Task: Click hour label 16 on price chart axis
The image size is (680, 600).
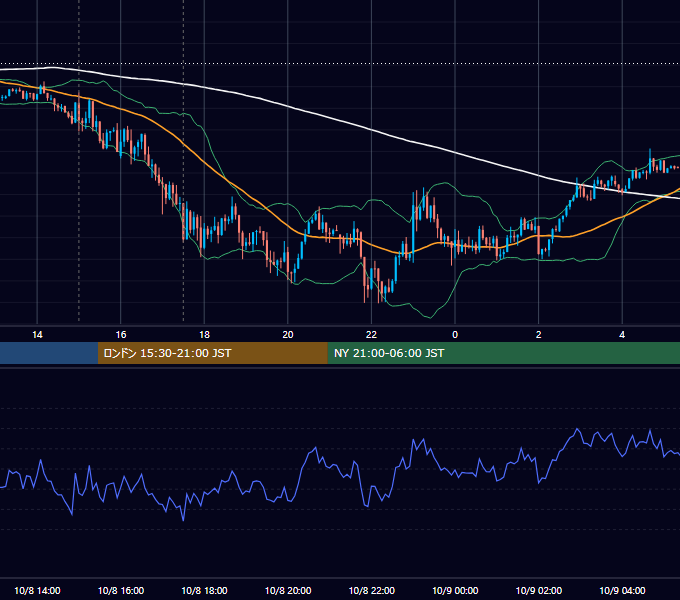Action: (121, 335)
